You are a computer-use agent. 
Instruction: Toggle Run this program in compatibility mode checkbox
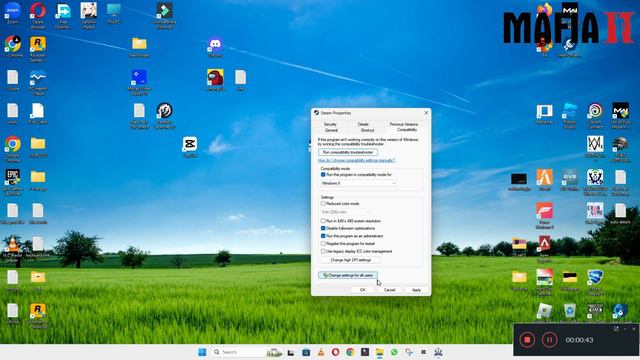323,175
